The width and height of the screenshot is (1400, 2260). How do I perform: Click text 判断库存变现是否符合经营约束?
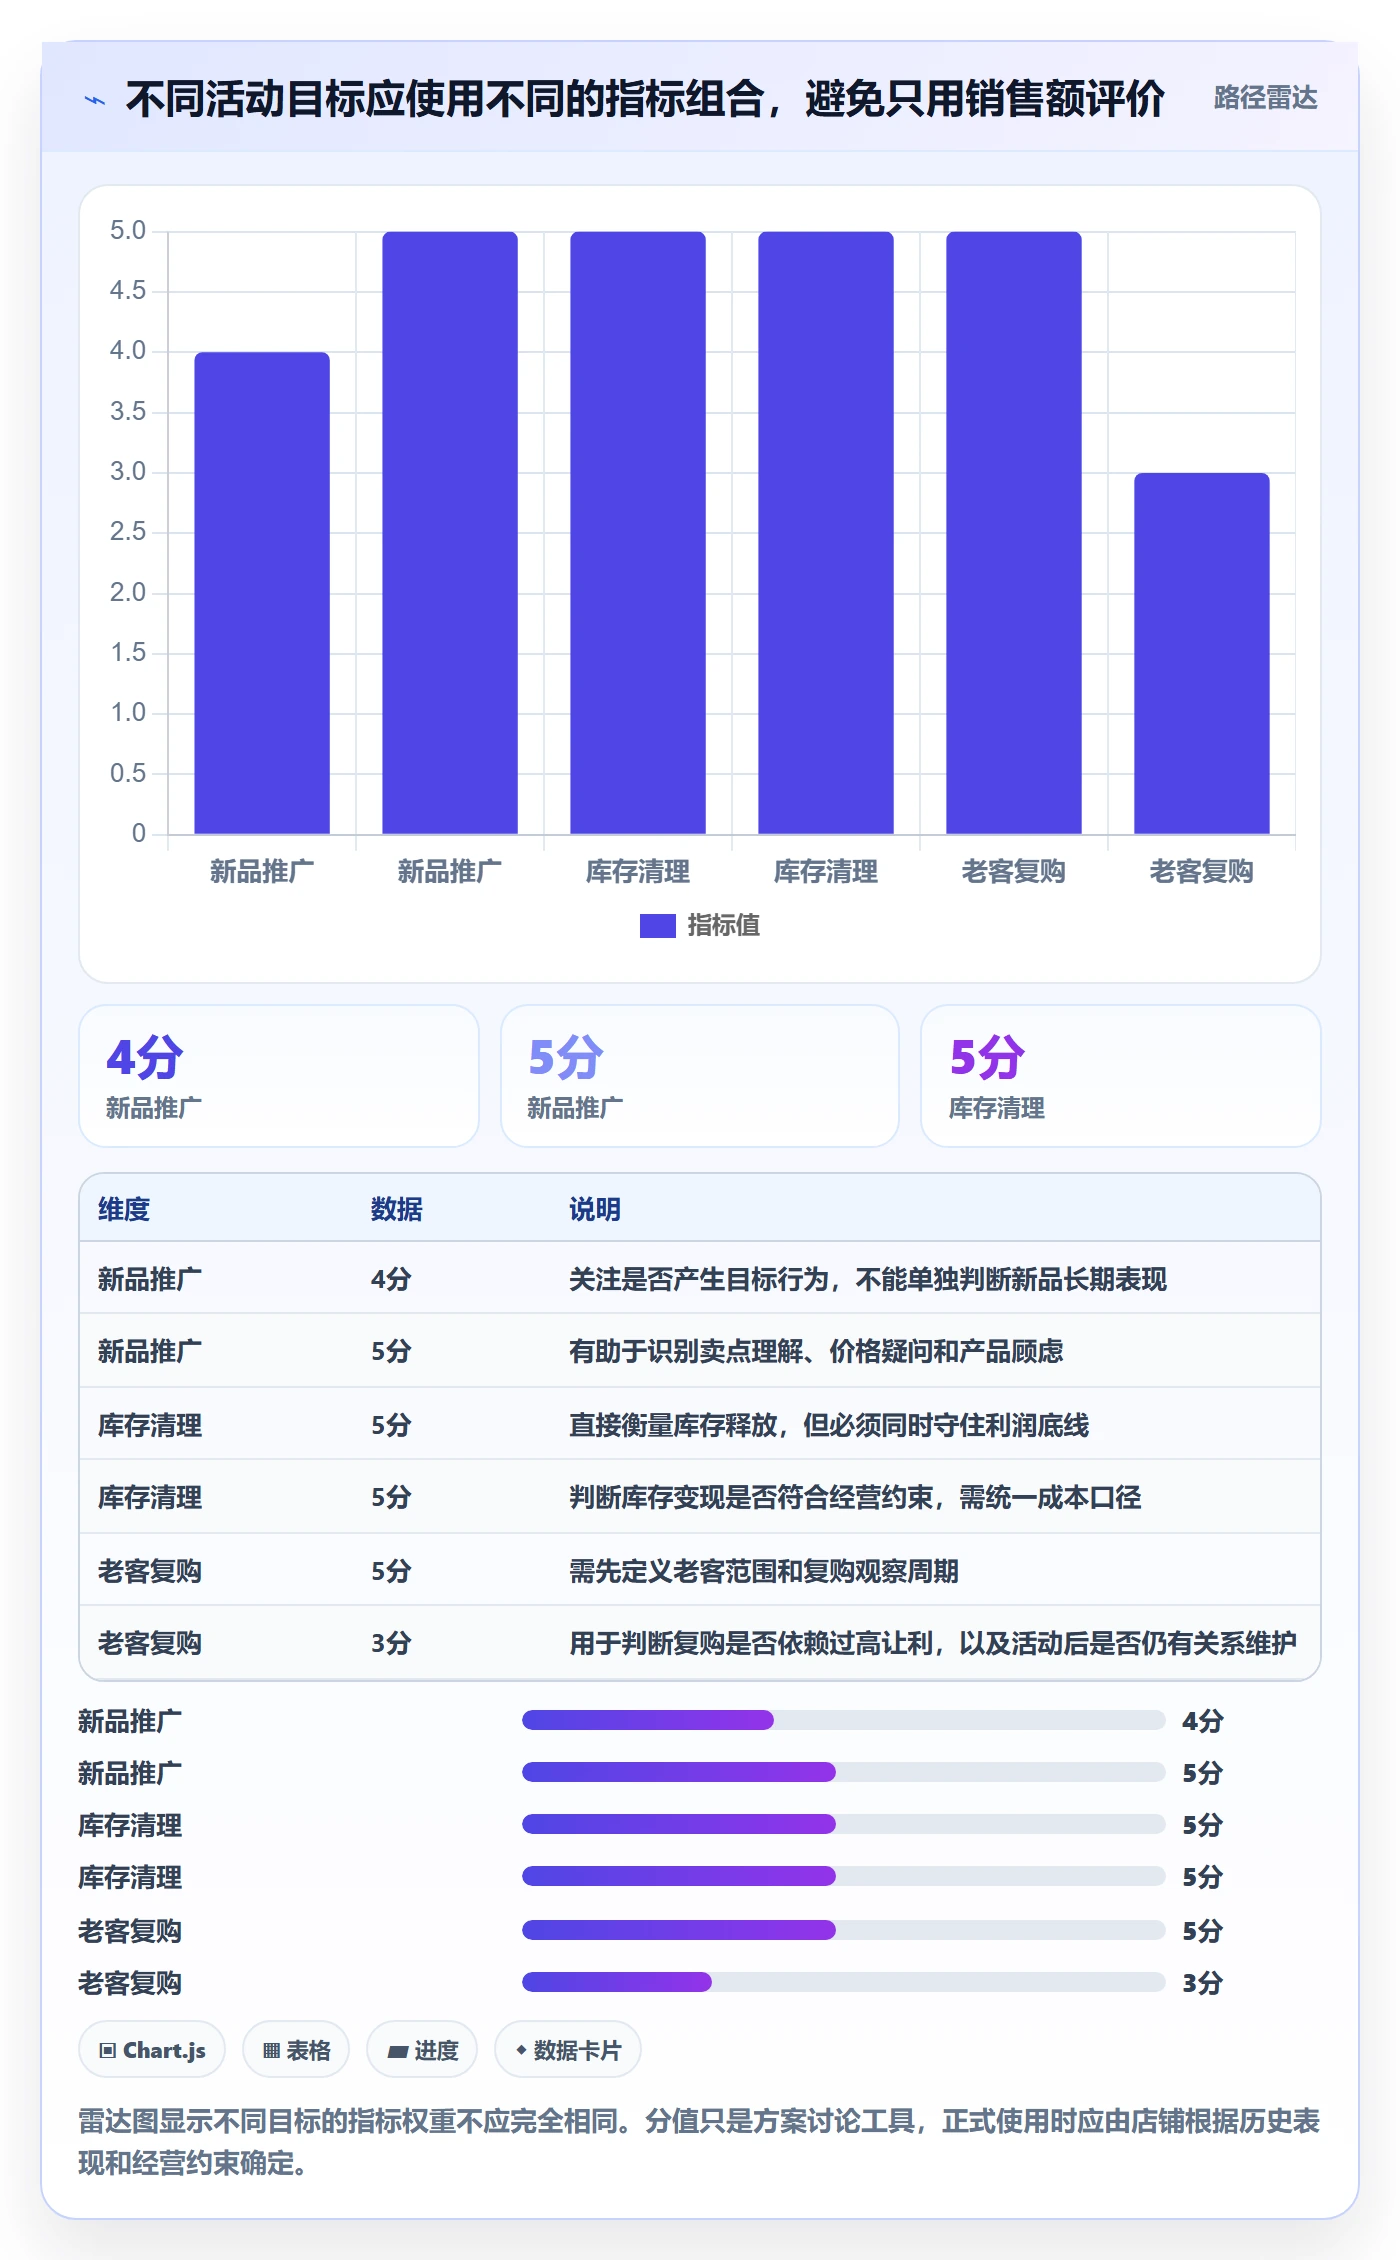click(751, 1497)
